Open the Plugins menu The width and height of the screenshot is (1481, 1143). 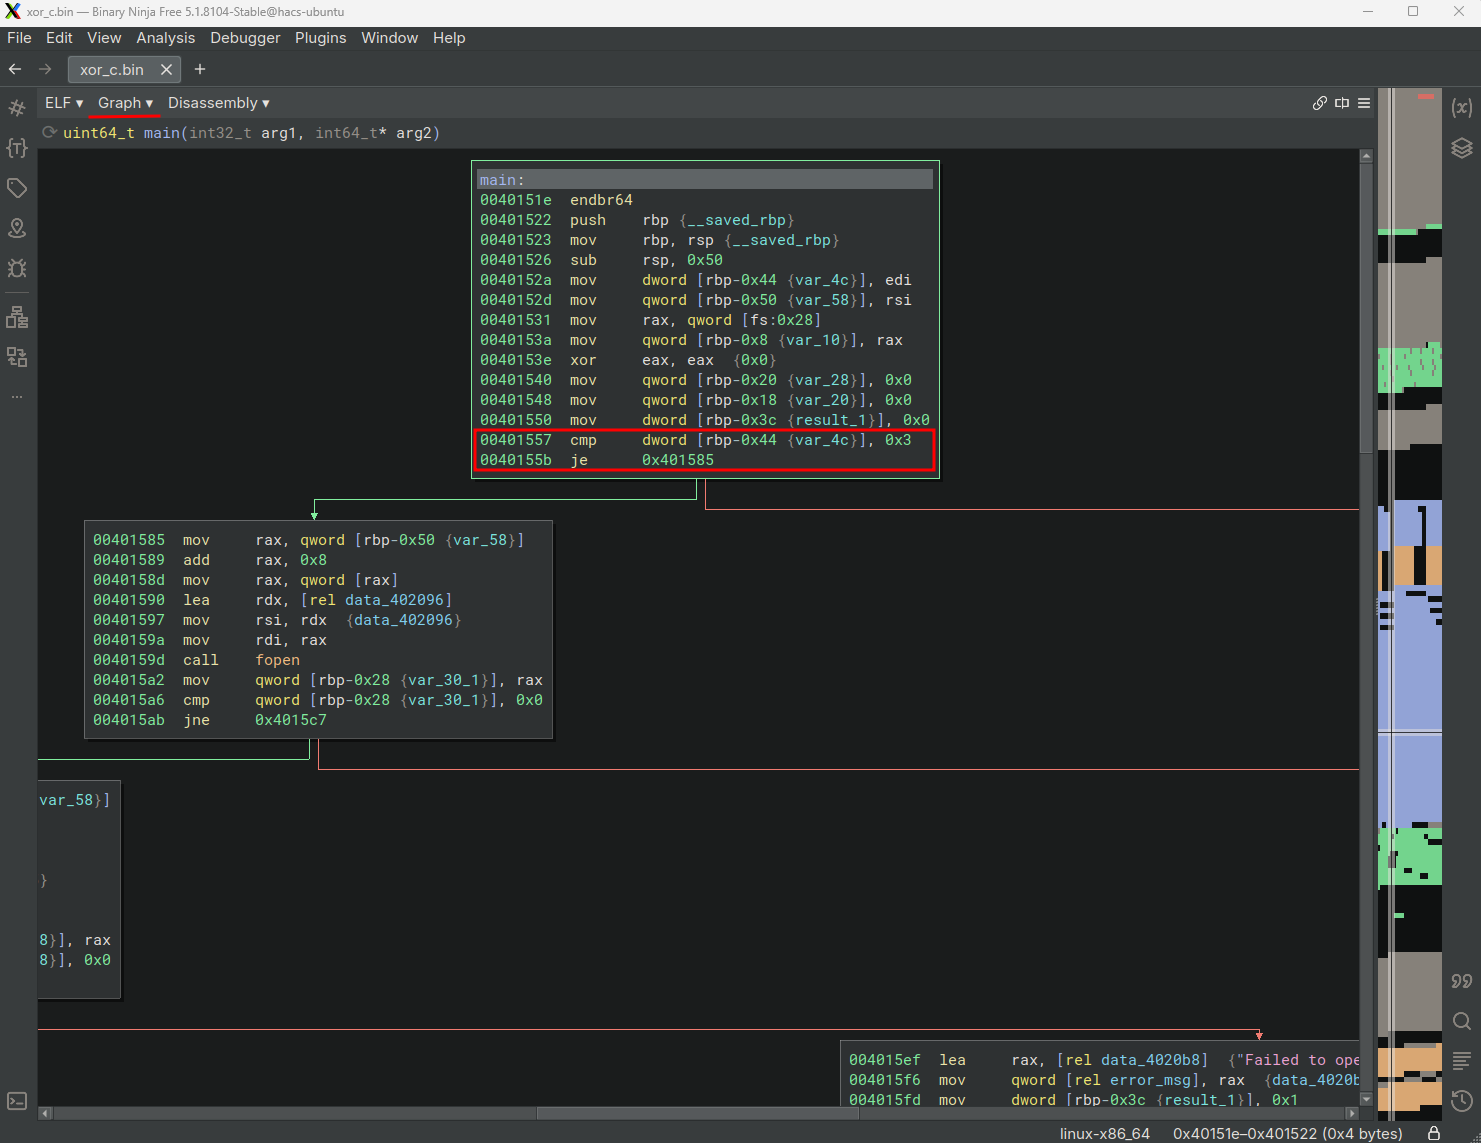point(320,38)
